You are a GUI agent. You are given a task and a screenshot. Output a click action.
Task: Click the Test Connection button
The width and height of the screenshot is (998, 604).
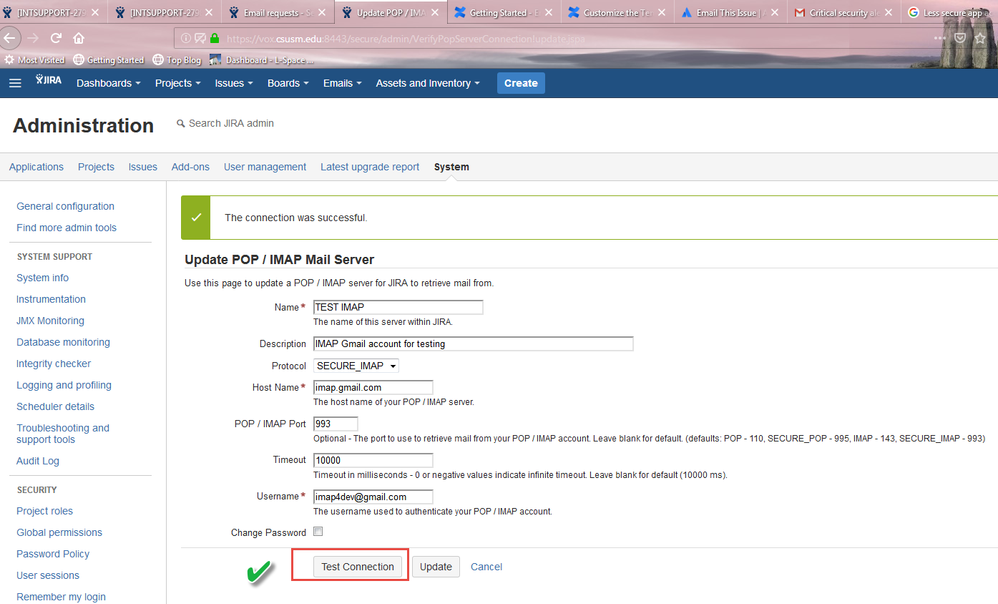[x=358, y=566]
